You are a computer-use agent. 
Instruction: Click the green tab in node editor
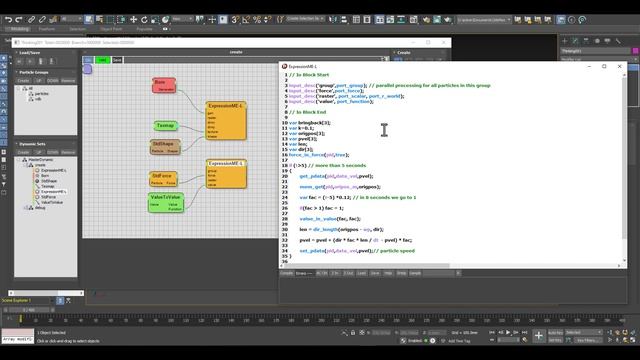tap(103, 60)
